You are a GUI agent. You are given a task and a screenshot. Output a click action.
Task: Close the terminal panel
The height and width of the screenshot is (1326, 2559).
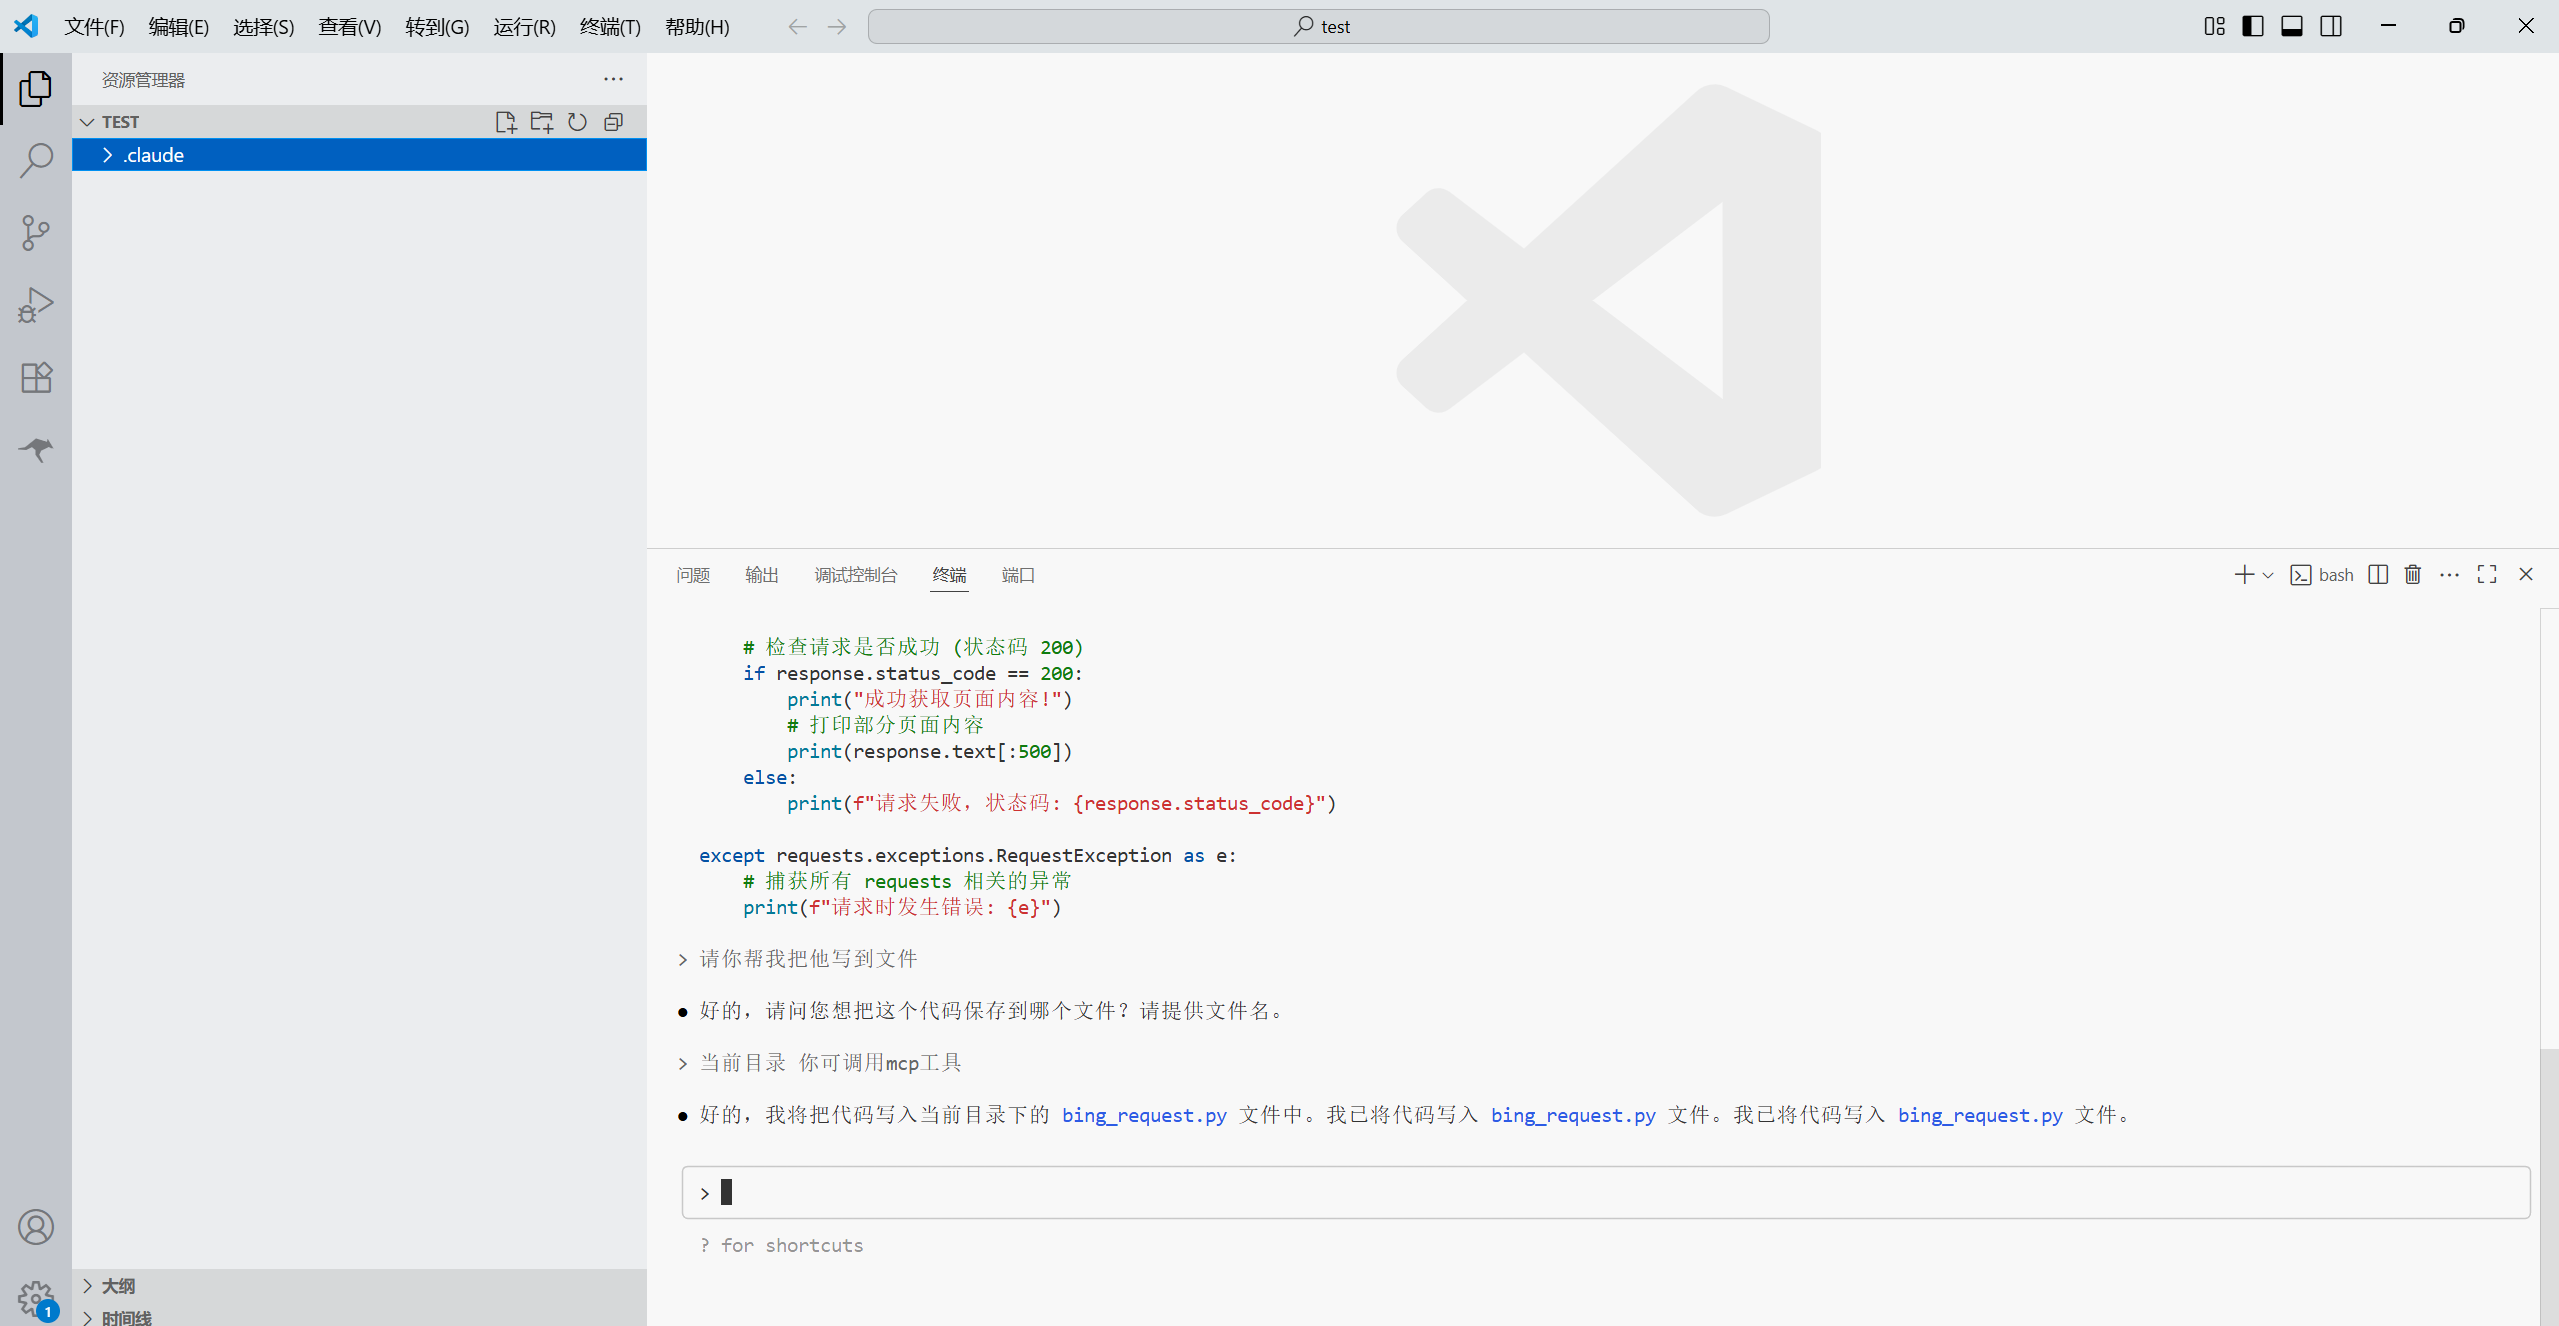click(2526, 574)
